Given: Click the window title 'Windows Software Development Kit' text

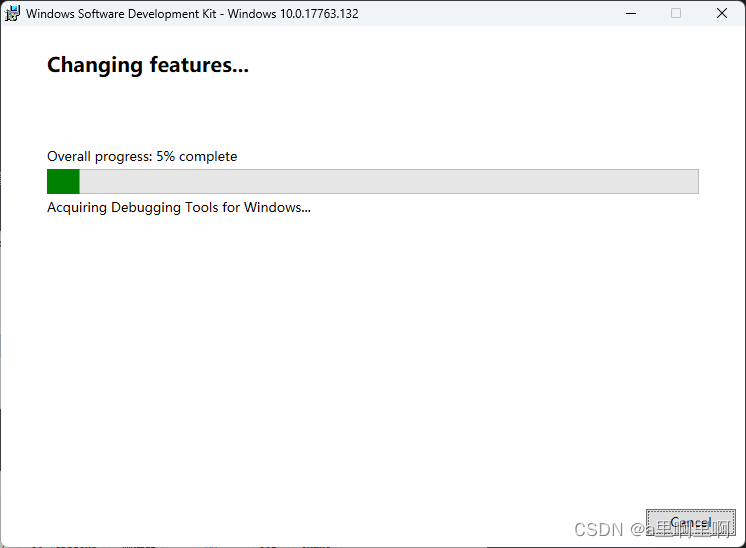Looking at the screenshot, I should click(x=121, y=13).
